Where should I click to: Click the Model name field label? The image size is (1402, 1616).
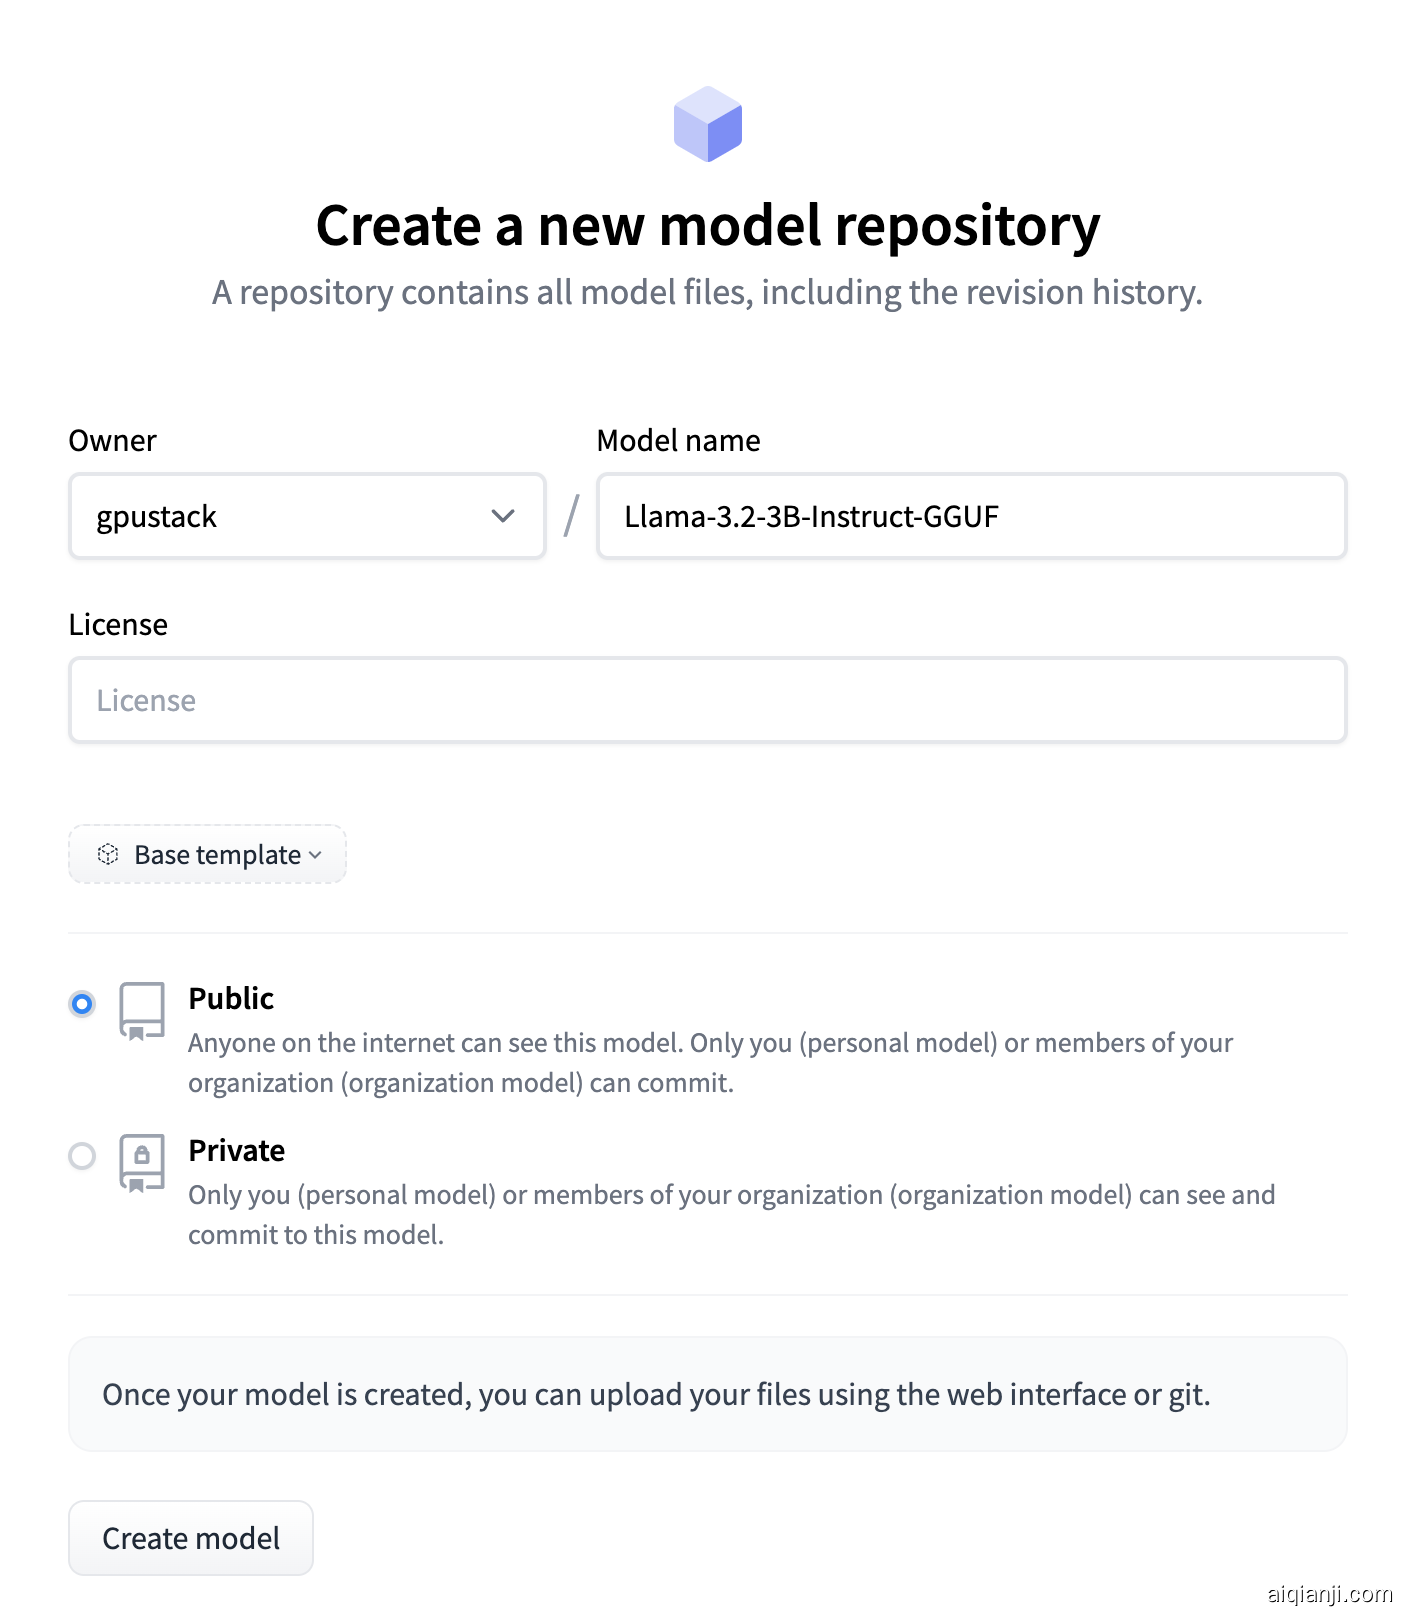click(678, 440)
